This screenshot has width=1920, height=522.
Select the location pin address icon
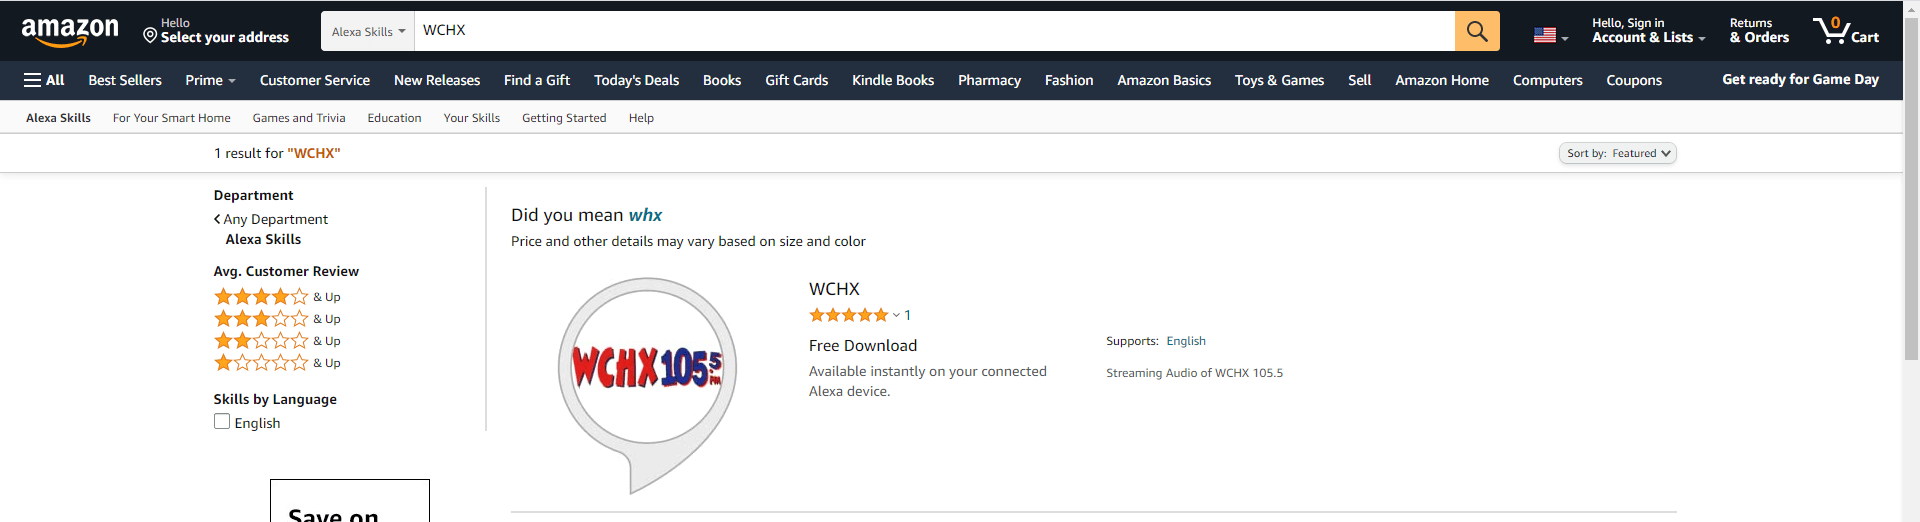(150, 36)
